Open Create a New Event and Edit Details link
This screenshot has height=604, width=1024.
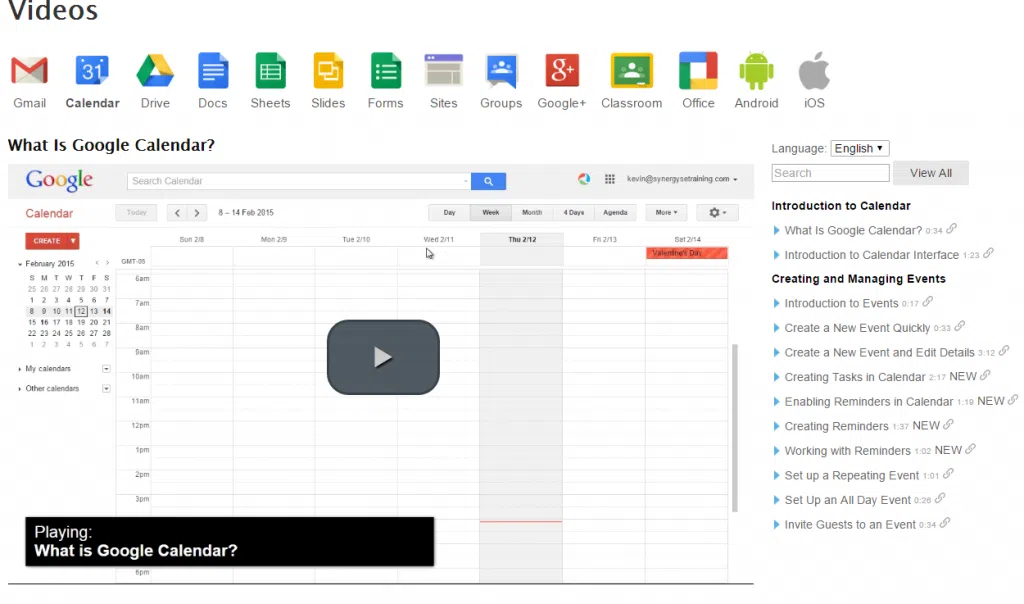[879, 353]
